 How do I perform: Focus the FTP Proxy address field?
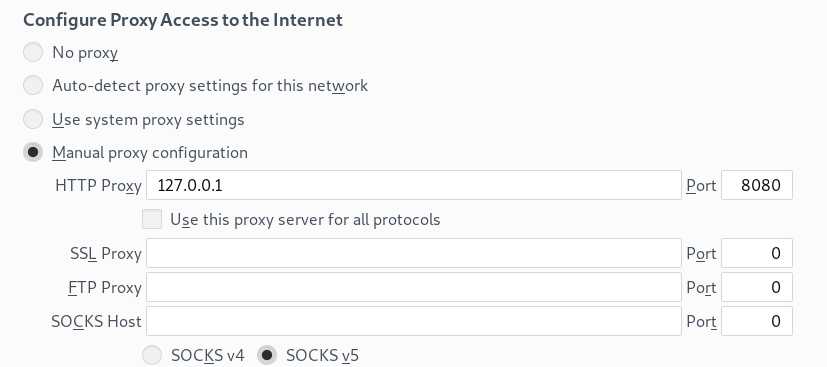[x=414, y=287]
